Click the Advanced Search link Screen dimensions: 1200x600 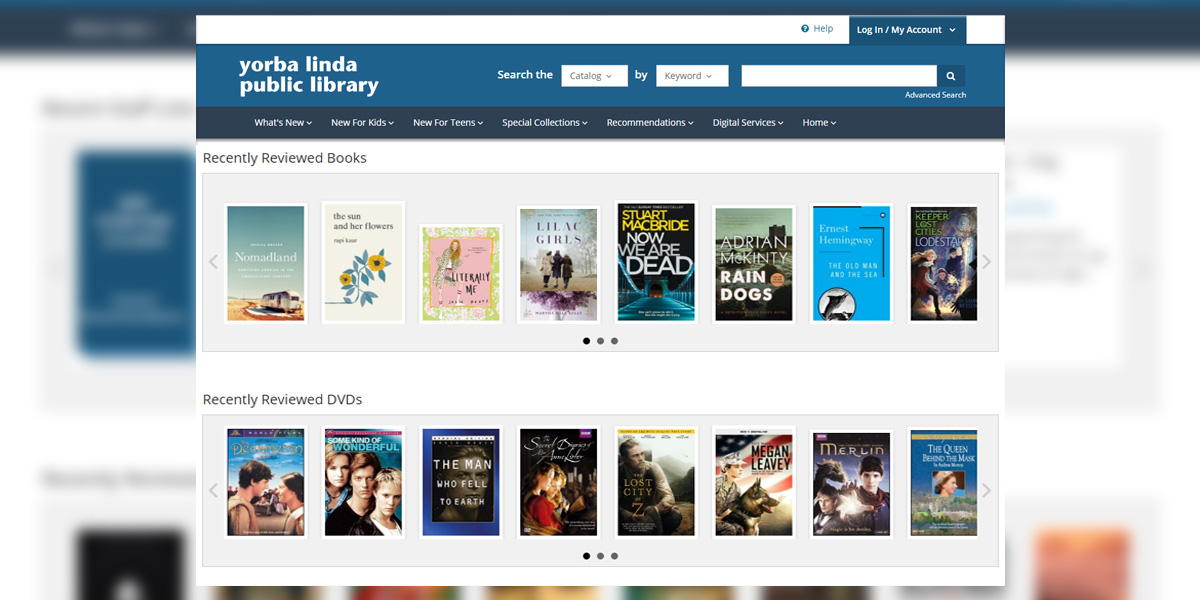point(936,95)
